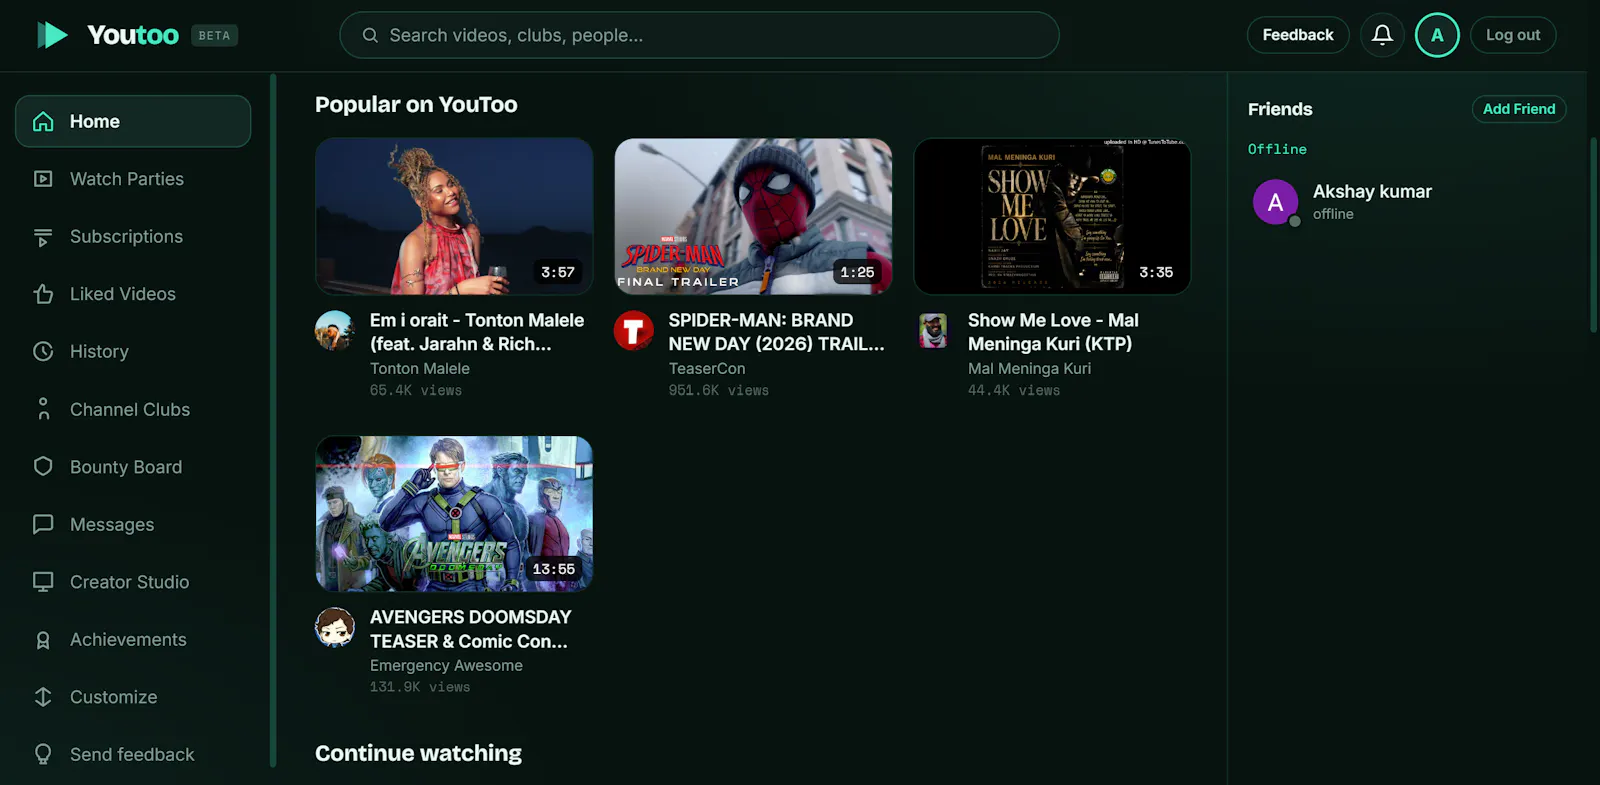
Task: Click the Friends panel scrollbar
Action: click(x=1594, y=235)
